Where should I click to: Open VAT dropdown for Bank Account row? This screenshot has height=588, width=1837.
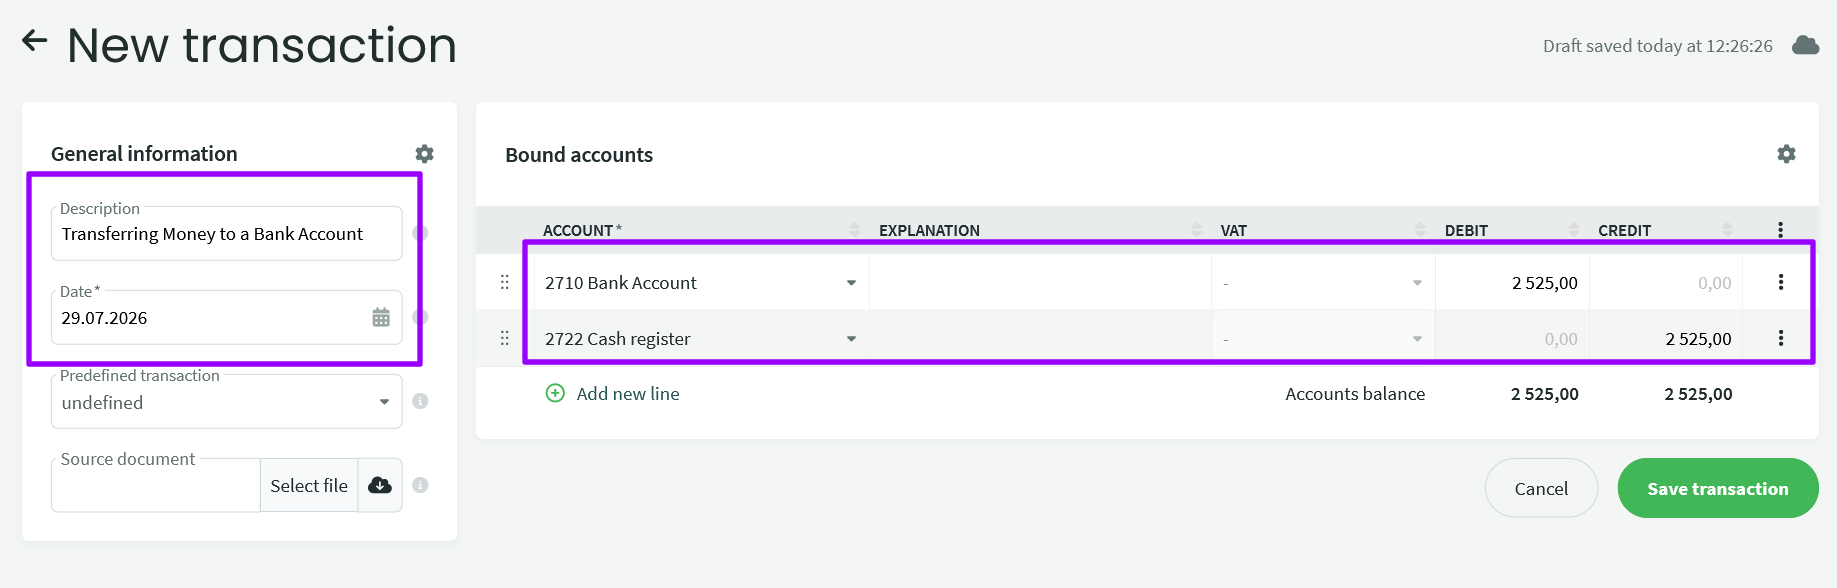1323,283
